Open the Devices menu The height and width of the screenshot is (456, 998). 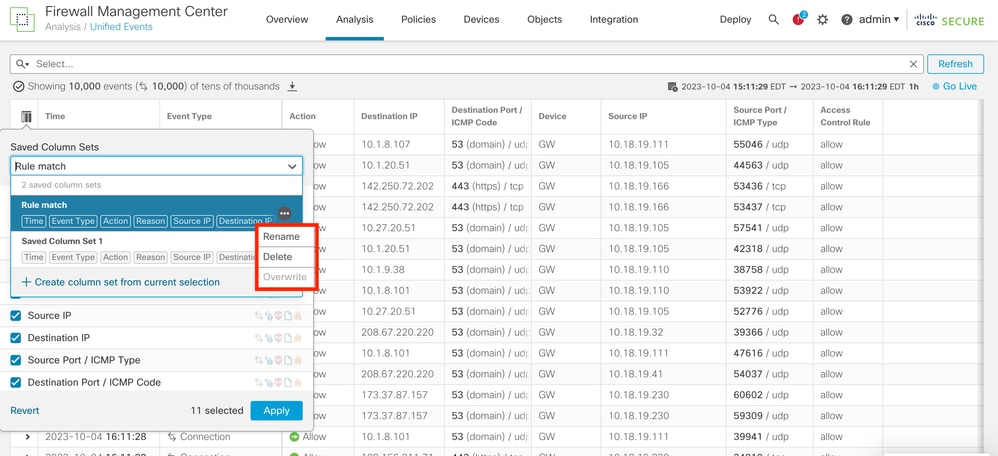(481, 20)
